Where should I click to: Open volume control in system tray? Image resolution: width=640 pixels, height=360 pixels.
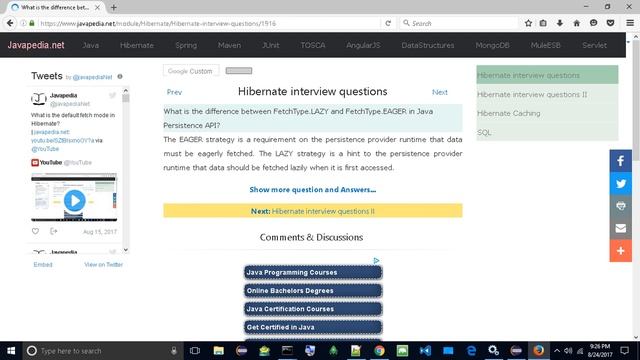tap(568, 351)
